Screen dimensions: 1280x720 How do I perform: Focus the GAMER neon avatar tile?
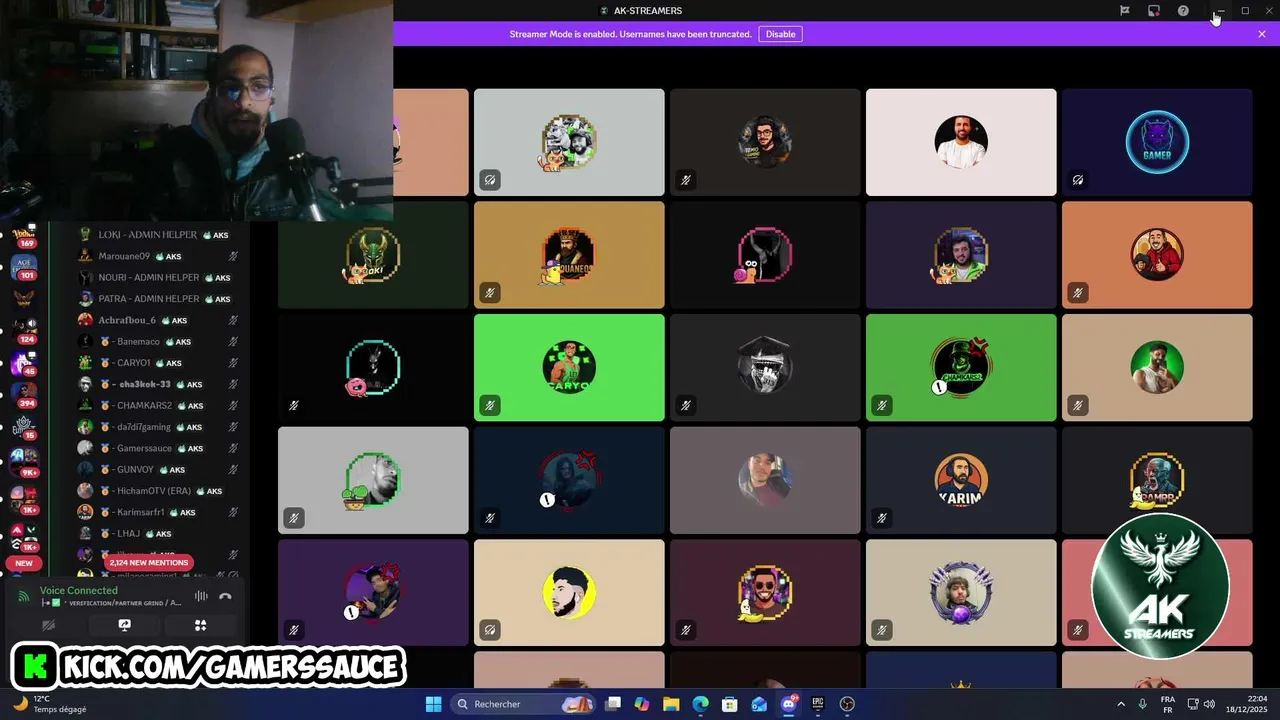[x=1157, y=142]
